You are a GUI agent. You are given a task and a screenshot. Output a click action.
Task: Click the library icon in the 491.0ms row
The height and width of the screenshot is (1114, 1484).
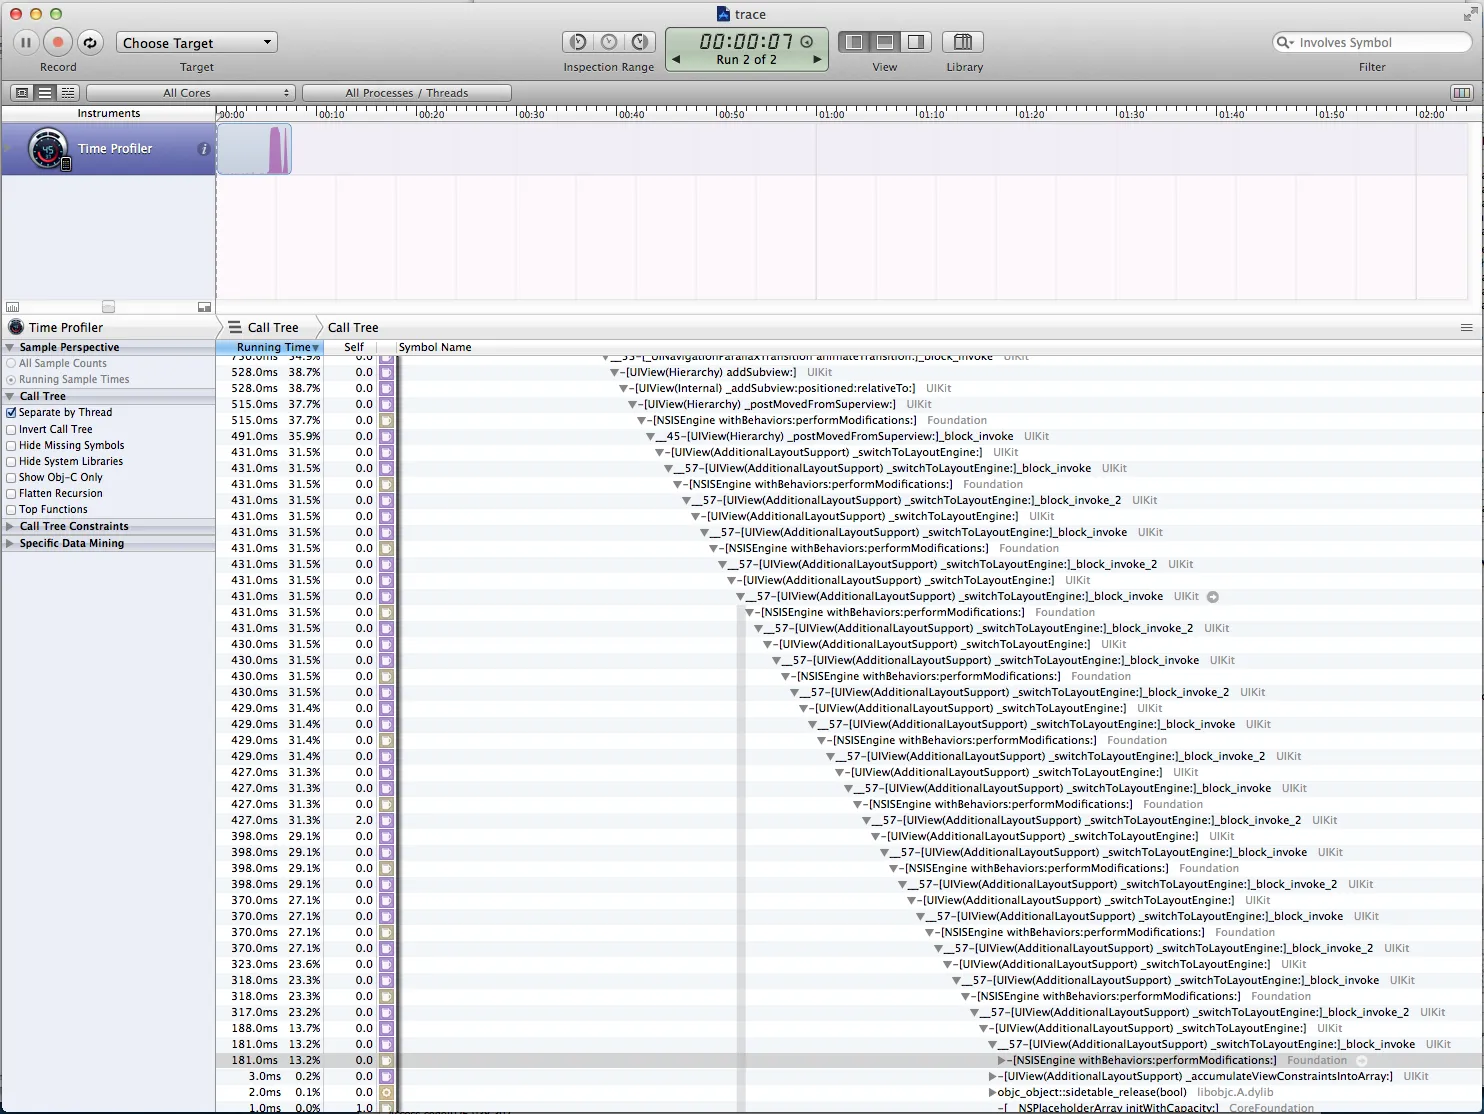click(x=386, y=436)
